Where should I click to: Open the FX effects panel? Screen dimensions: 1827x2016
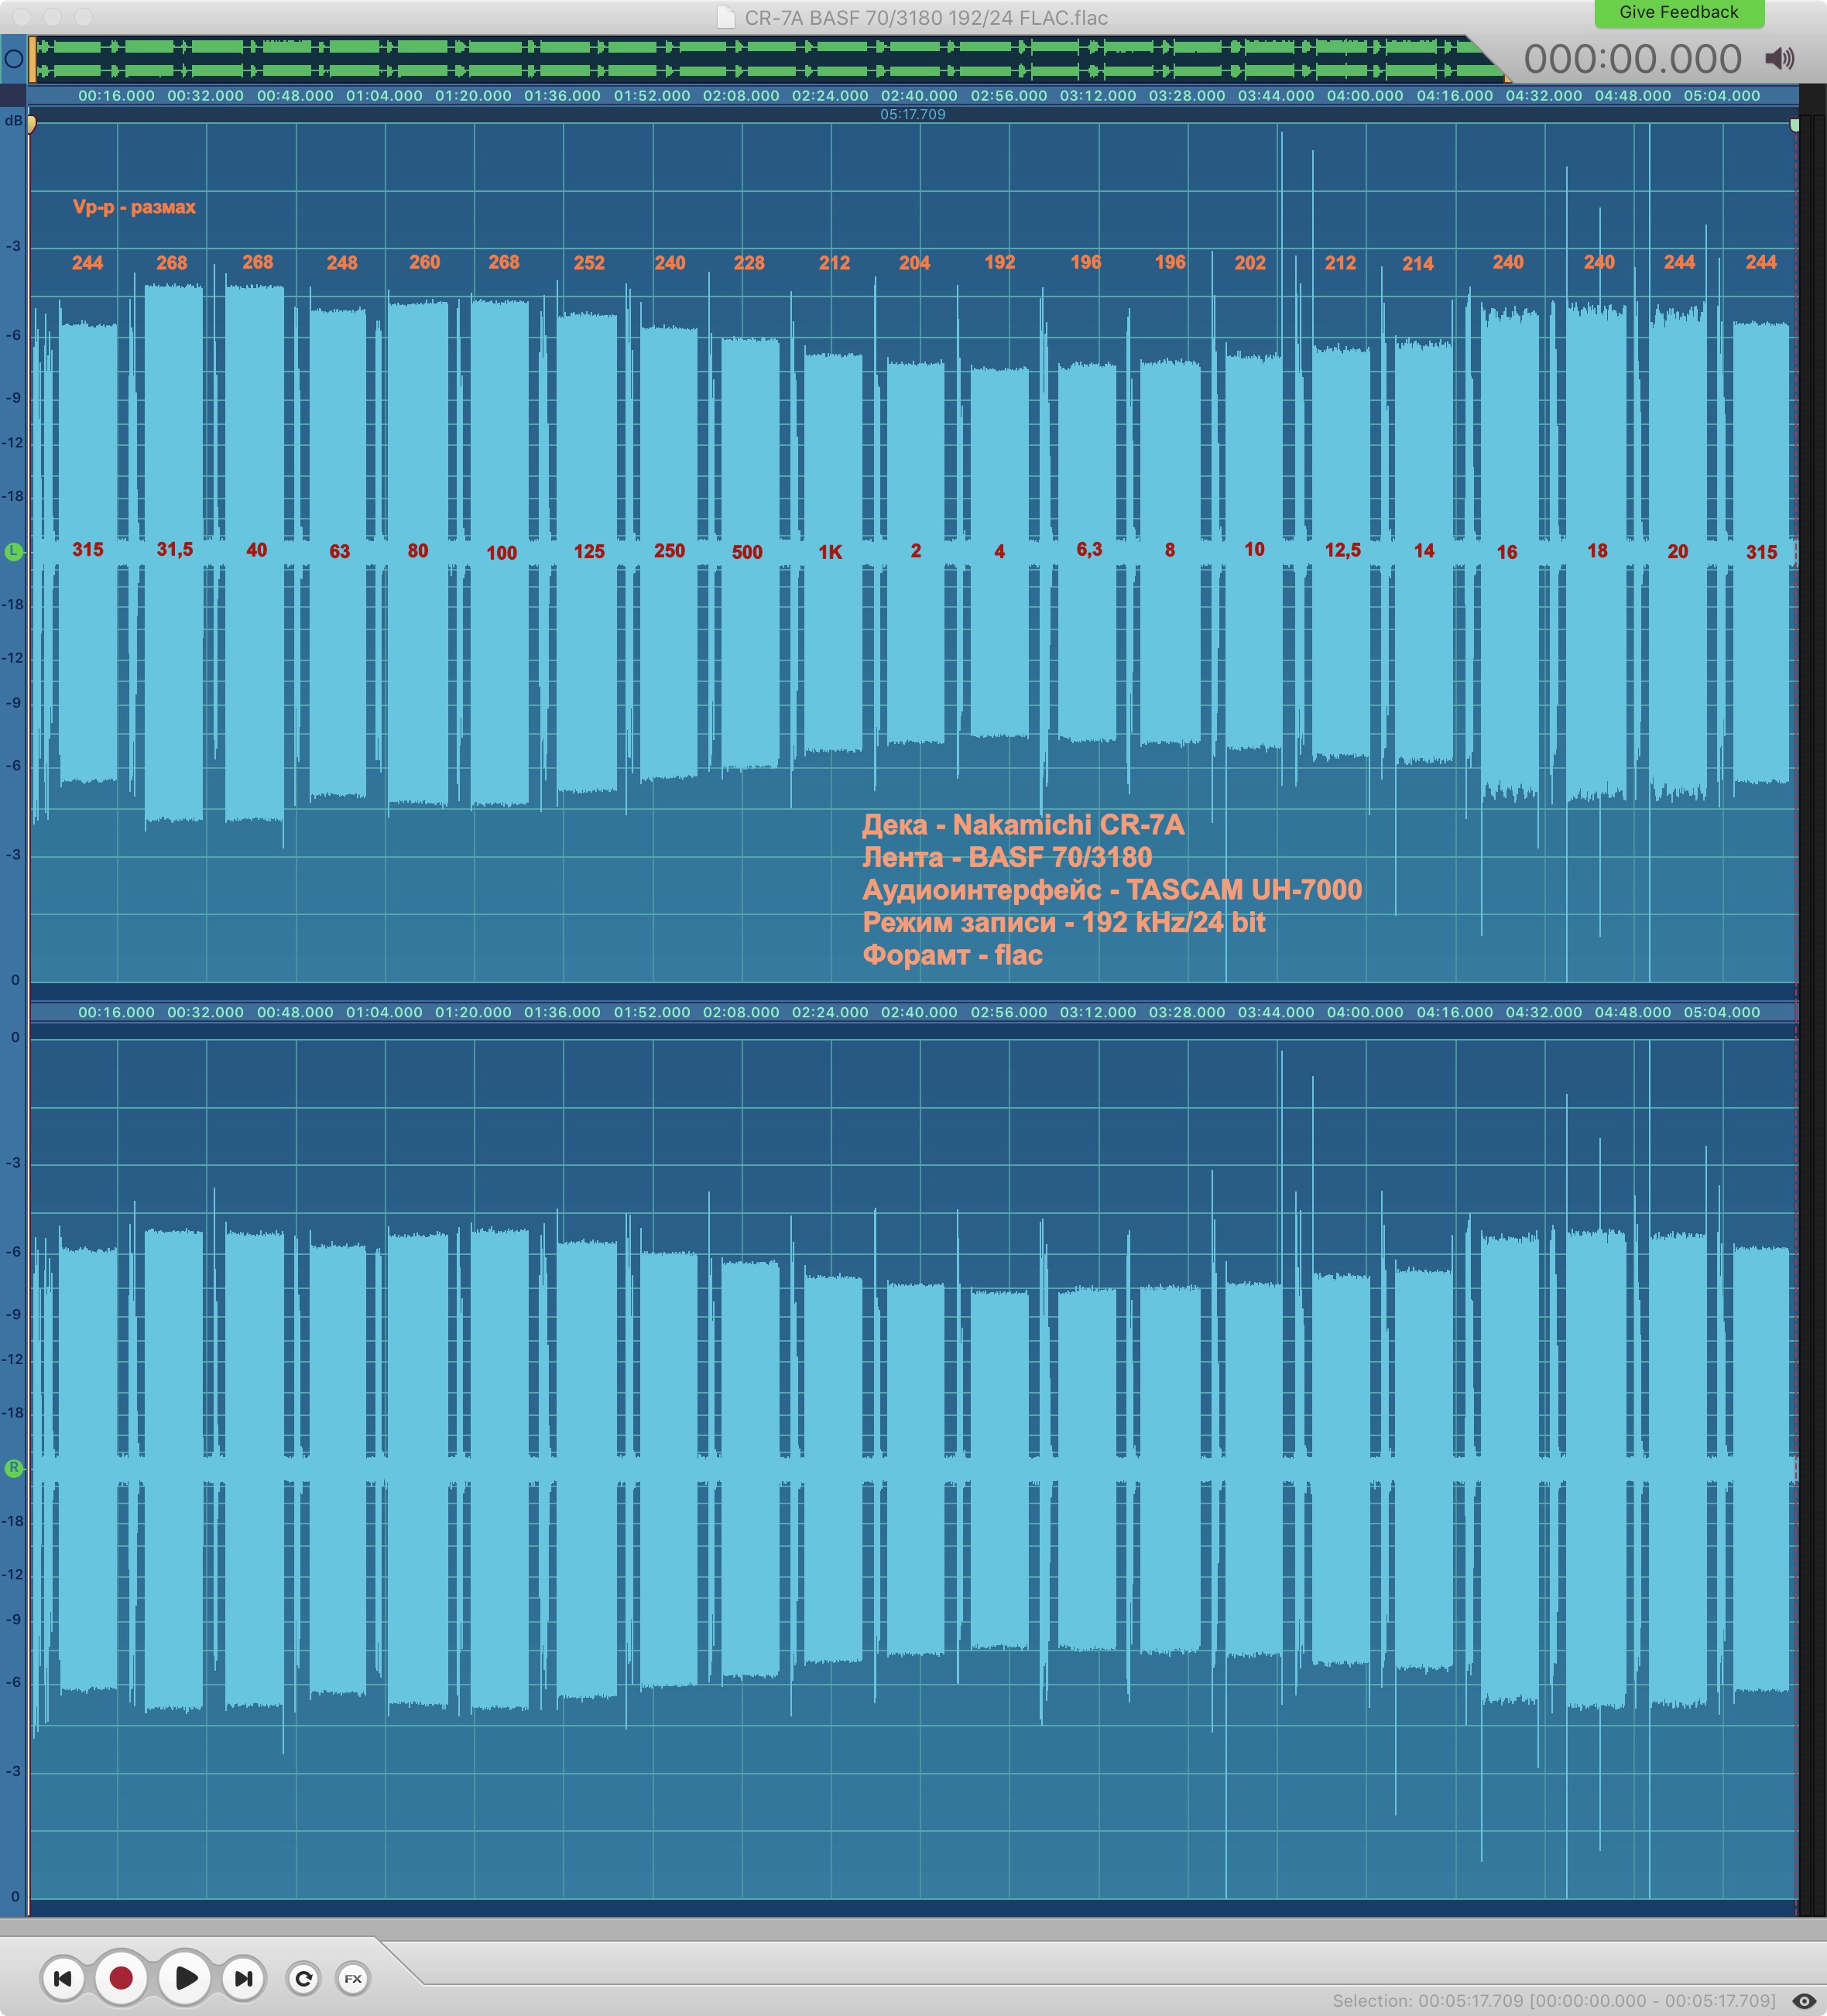click(353, 1978)
